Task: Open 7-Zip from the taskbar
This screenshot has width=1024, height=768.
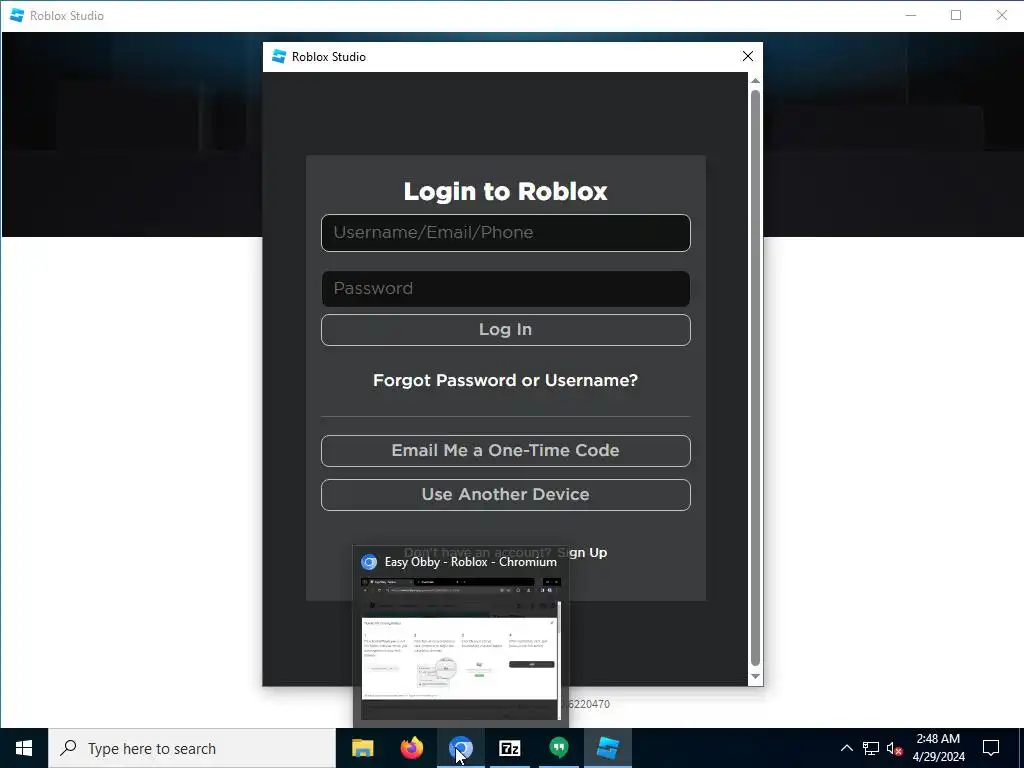Action: point(509,748)
